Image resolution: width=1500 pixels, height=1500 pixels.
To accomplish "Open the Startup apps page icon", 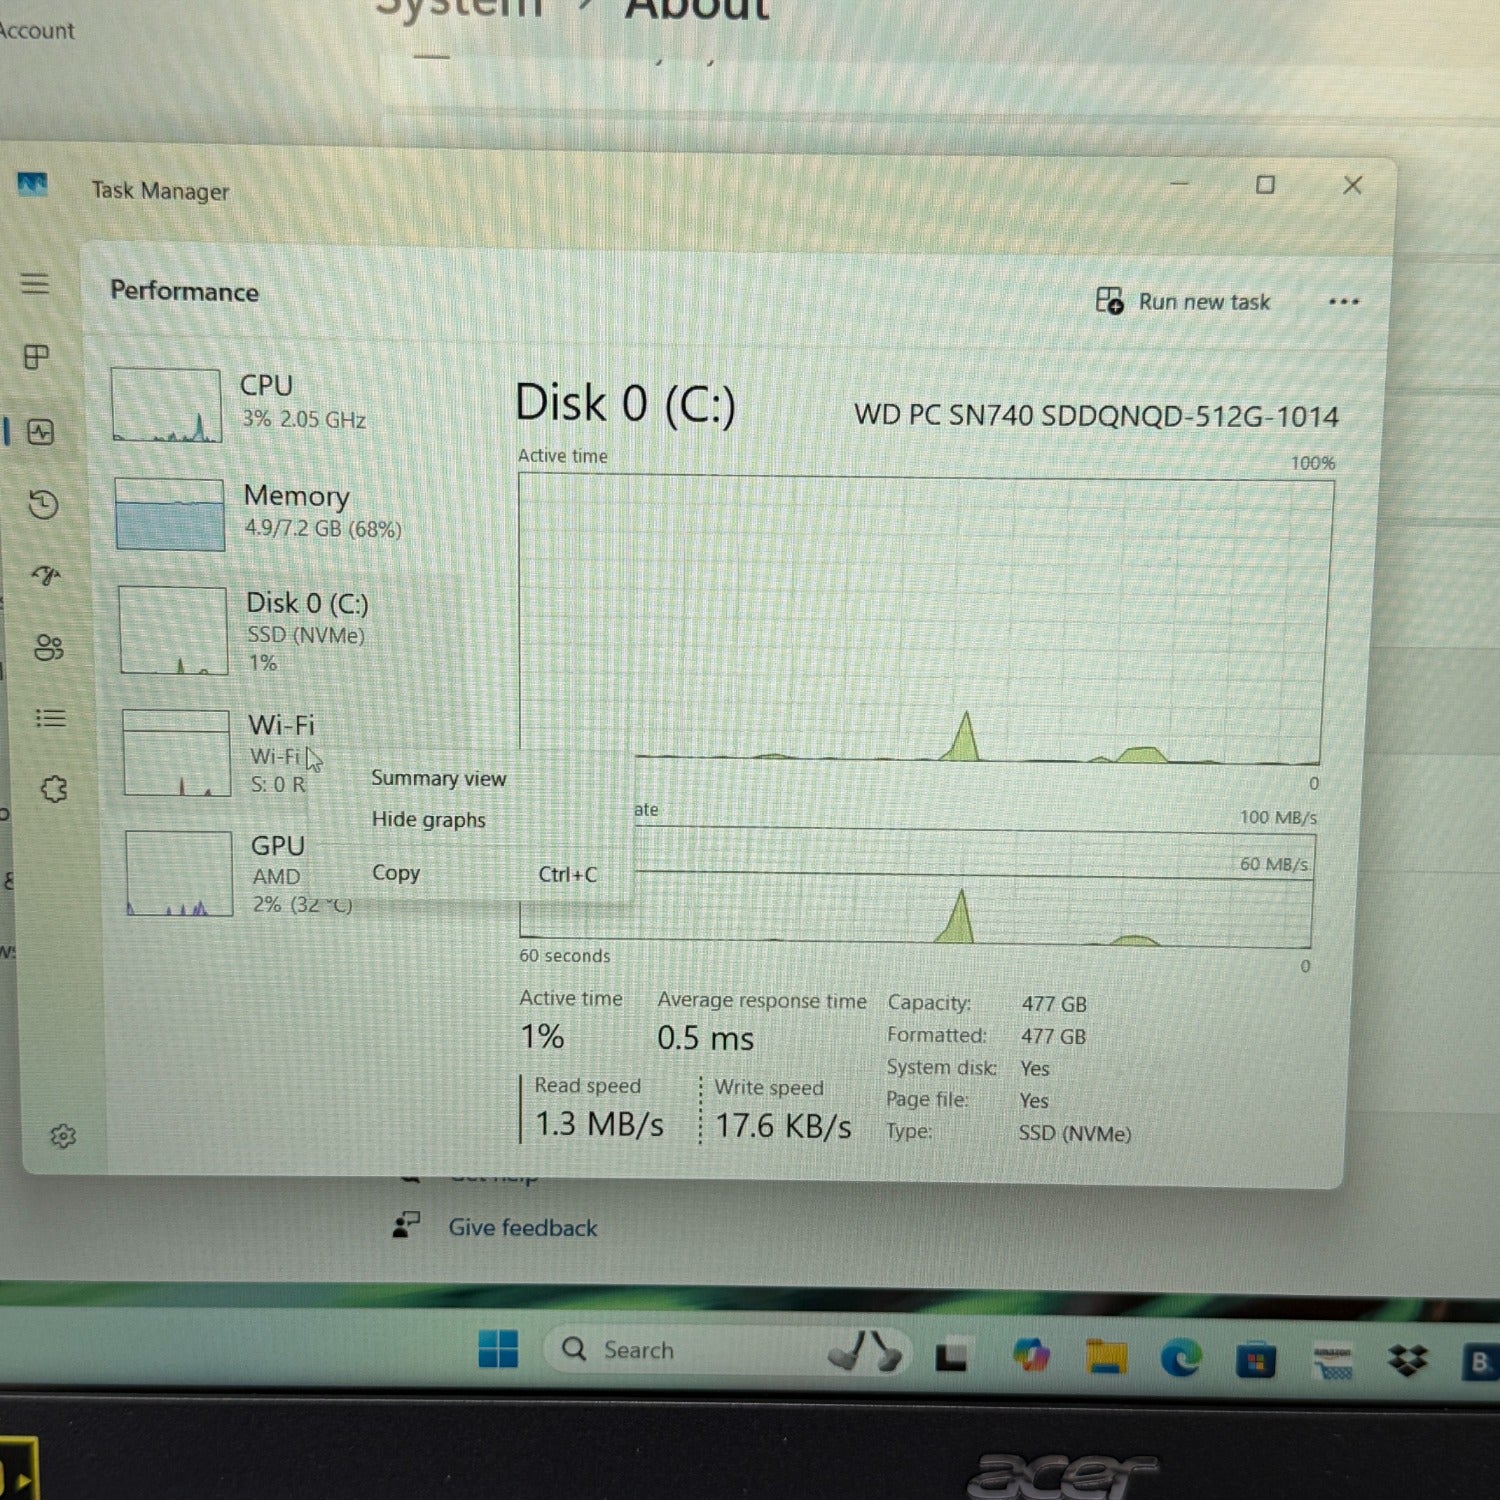I will pyautogui.click(x=46, y=575).
